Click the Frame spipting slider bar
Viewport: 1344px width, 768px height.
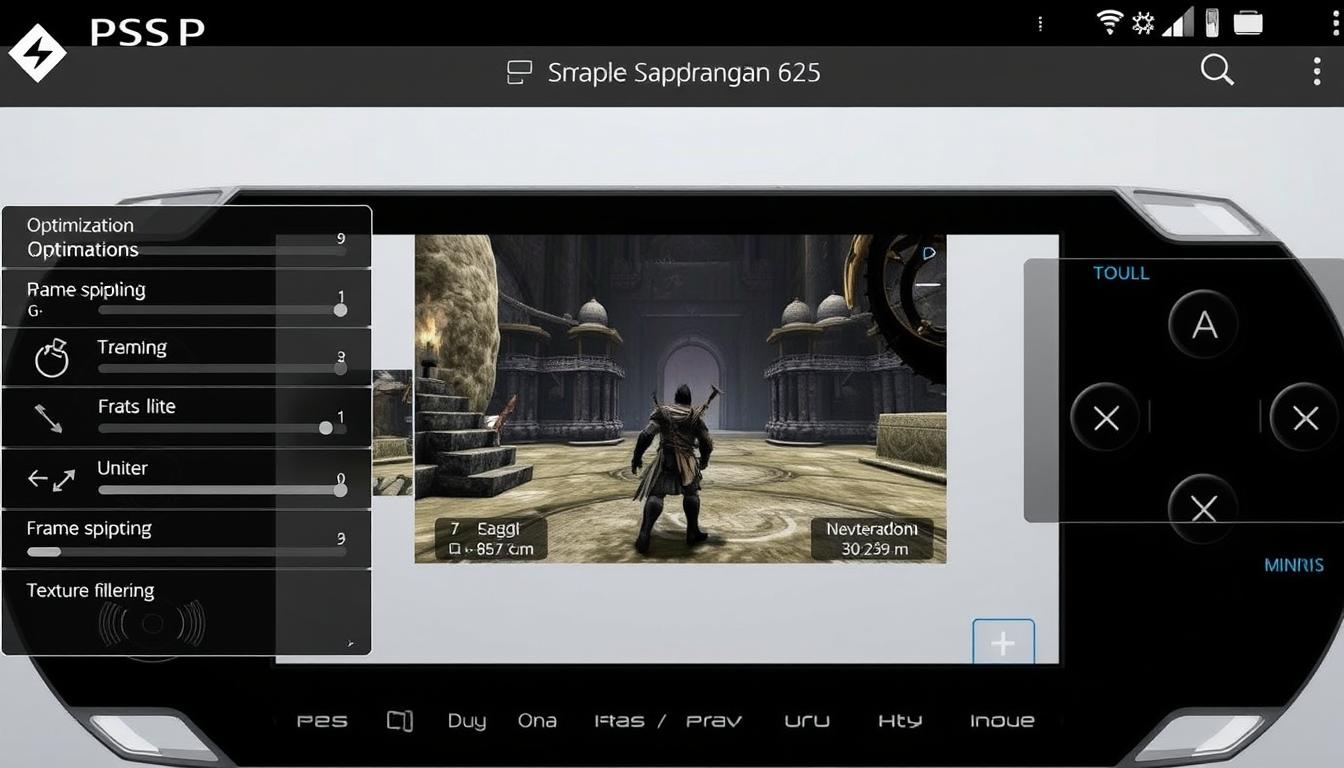coord(186,551)
